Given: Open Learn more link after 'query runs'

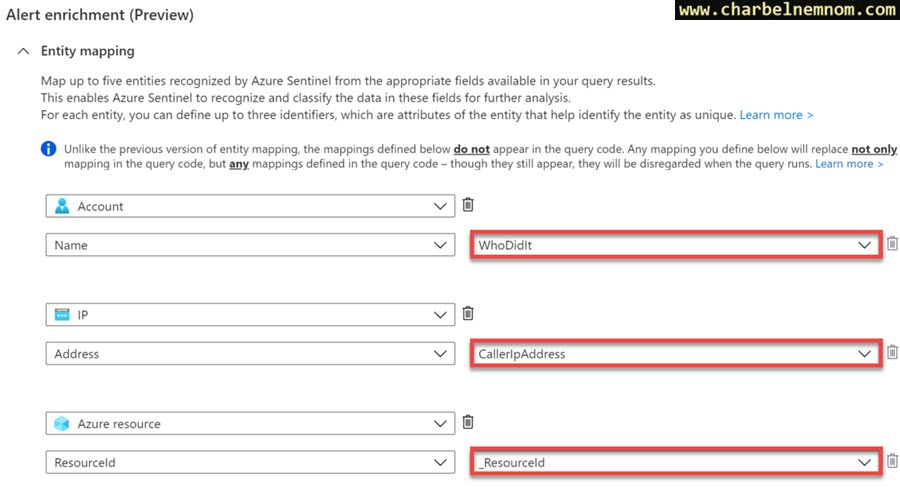Looking at the screenshot, I should click(x=849, y=164).
